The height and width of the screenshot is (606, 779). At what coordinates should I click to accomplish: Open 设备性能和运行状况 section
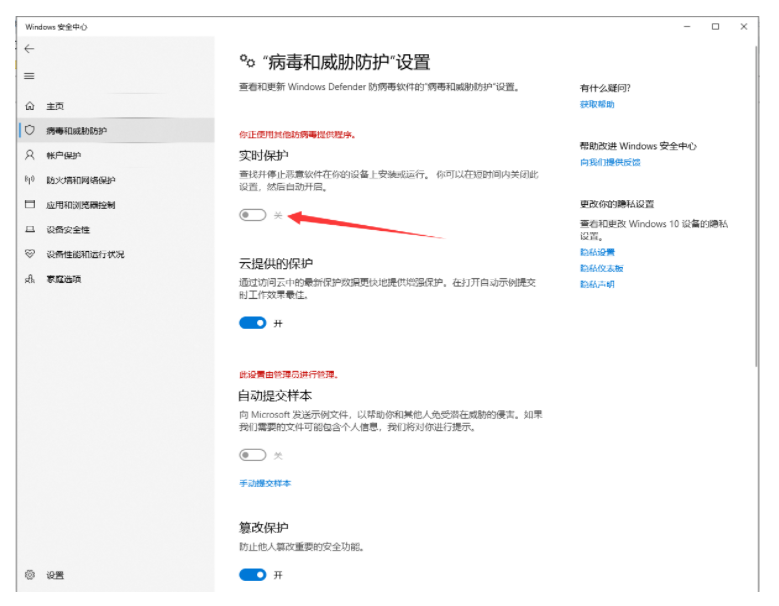85,254
